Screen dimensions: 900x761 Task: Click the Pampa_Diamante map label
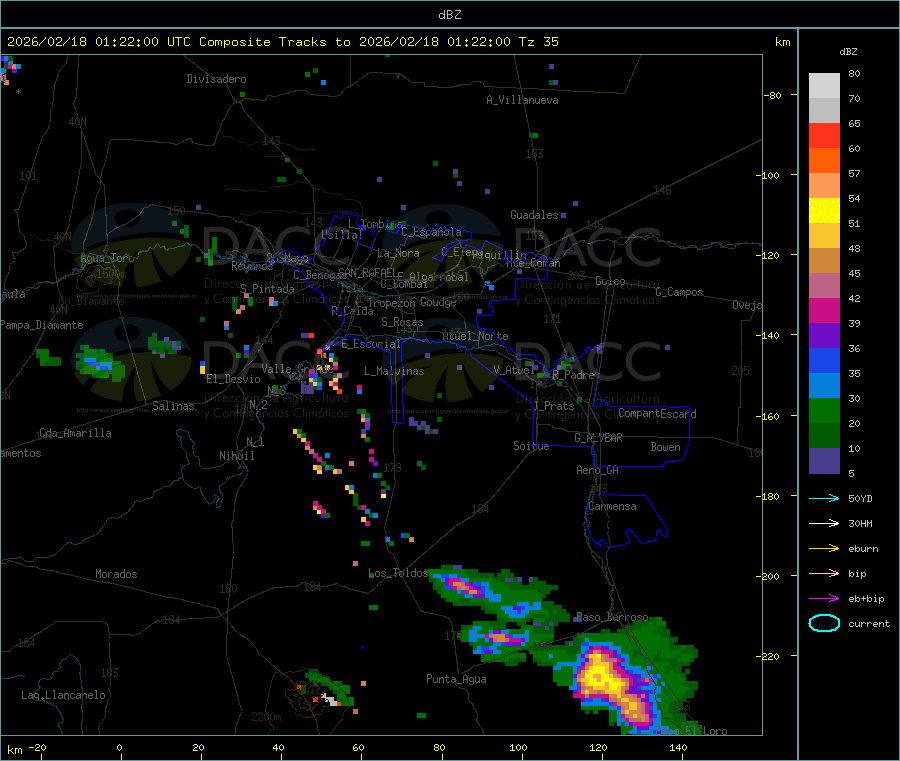tap(41, 325)
